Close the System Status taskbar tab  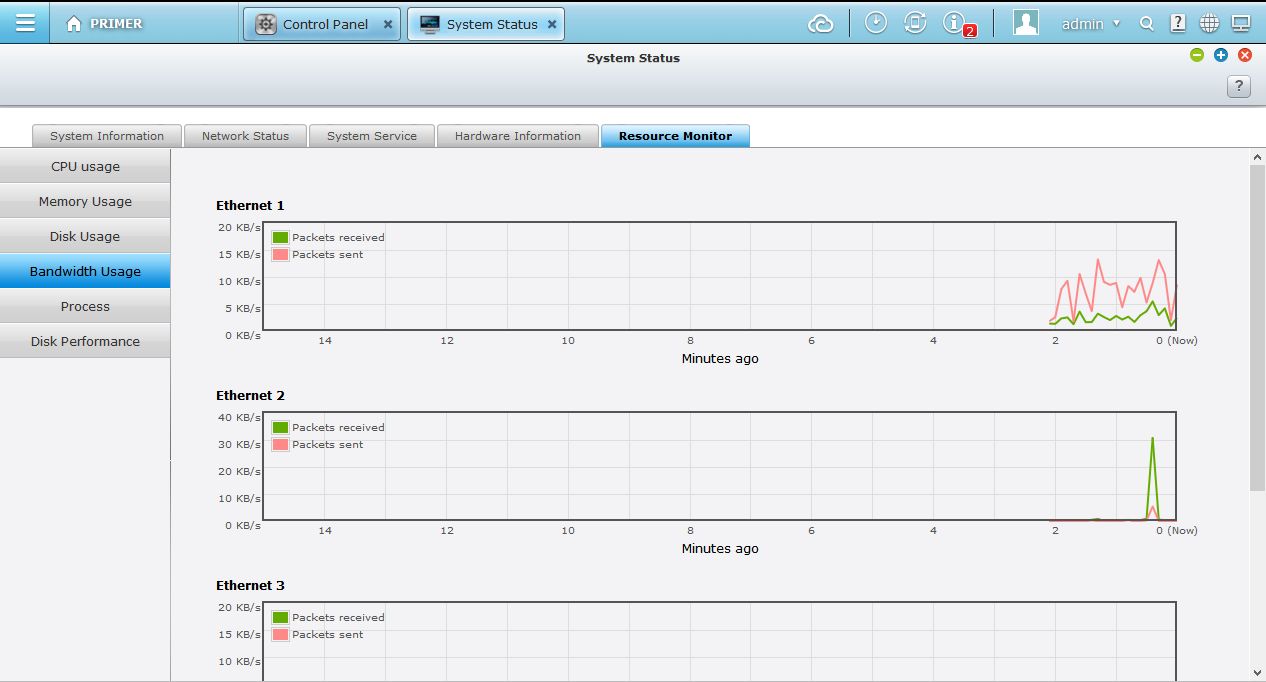click(551, 24)
